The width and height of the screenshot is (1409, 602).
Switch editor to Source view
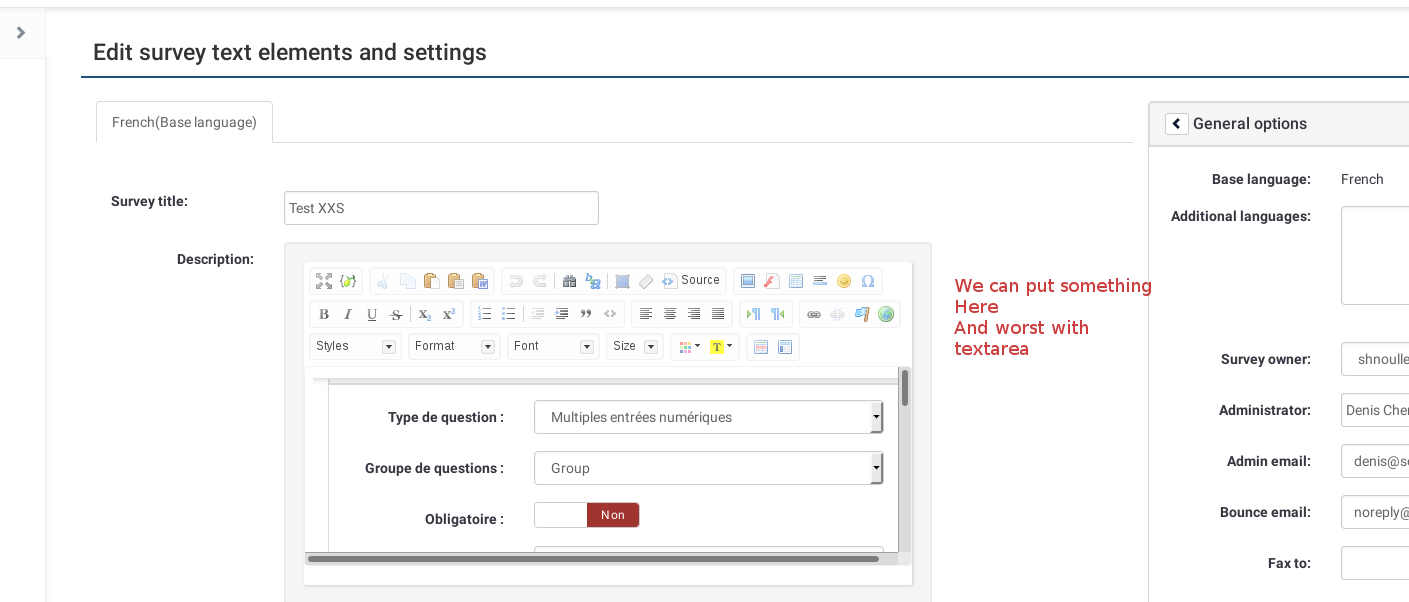click(691, 281)
